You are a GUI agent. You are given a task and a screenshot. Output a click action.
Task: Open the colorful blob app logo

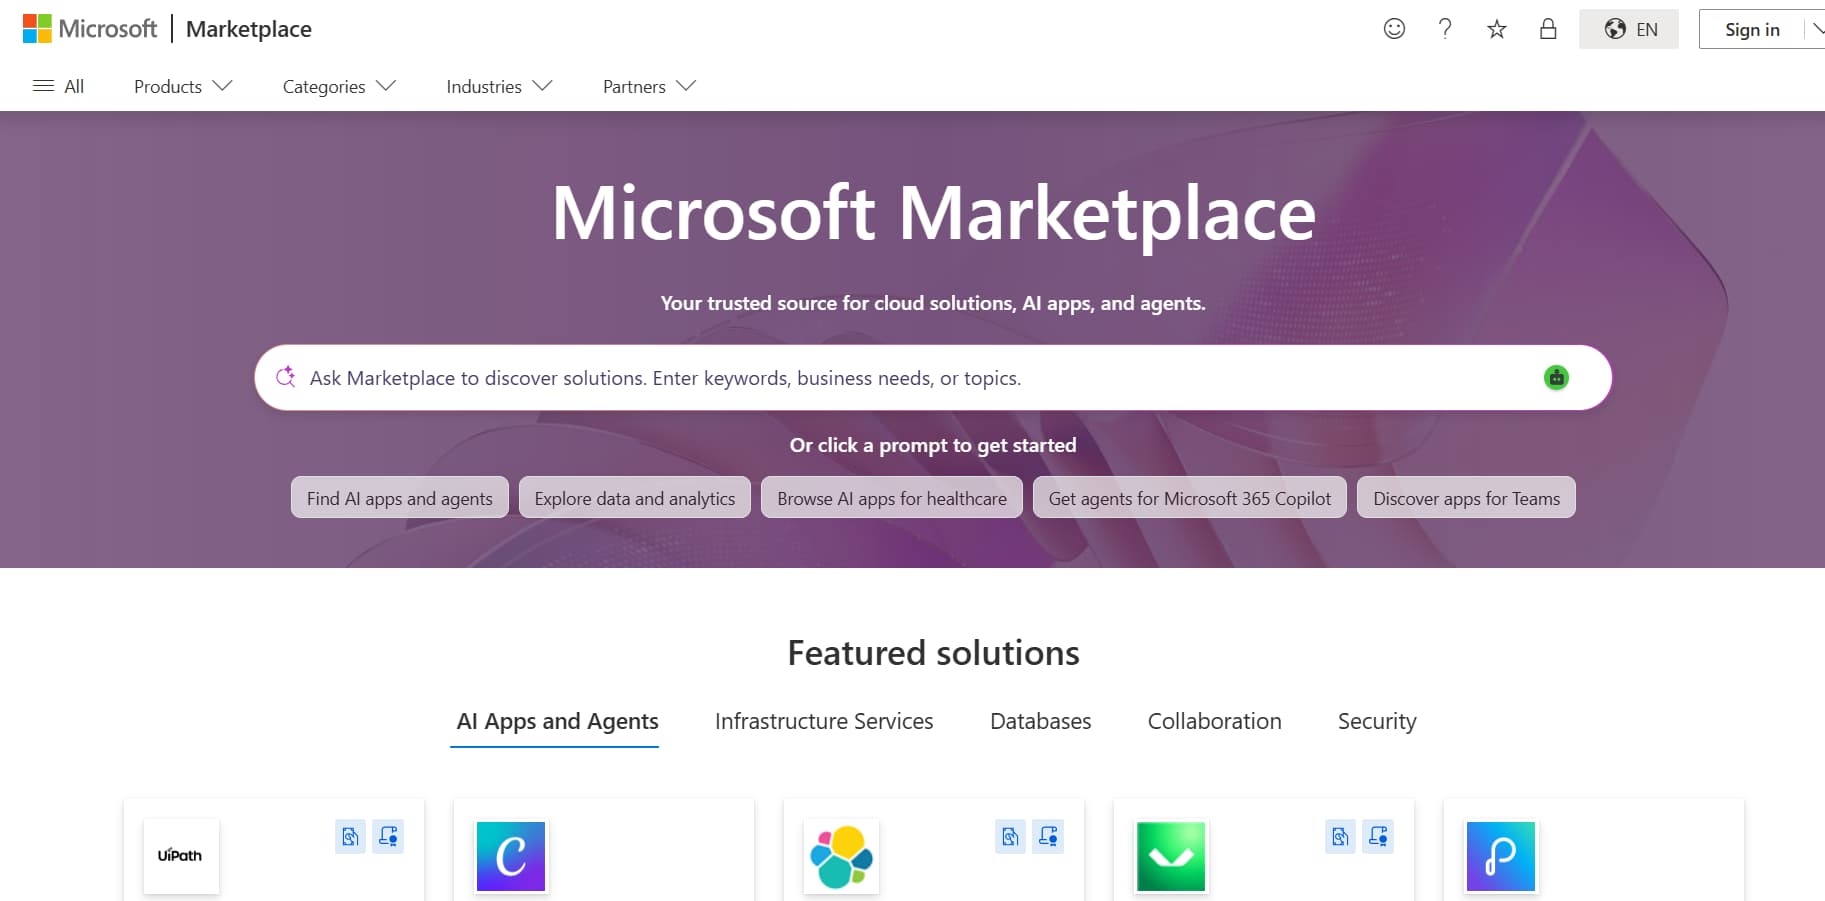[x=841, y=856]
